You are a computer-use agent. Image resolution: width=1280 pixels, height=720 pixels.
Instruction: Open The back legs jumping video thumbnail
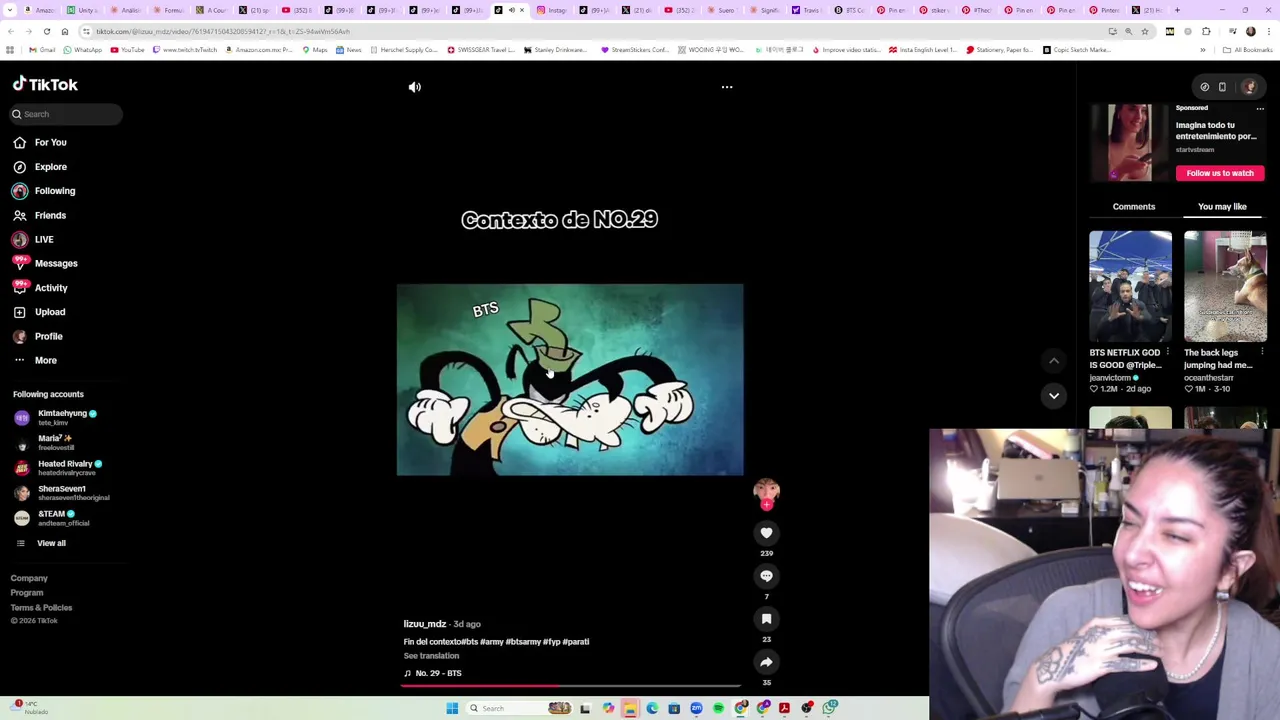pyautogui.click(x=1225, y=287)
